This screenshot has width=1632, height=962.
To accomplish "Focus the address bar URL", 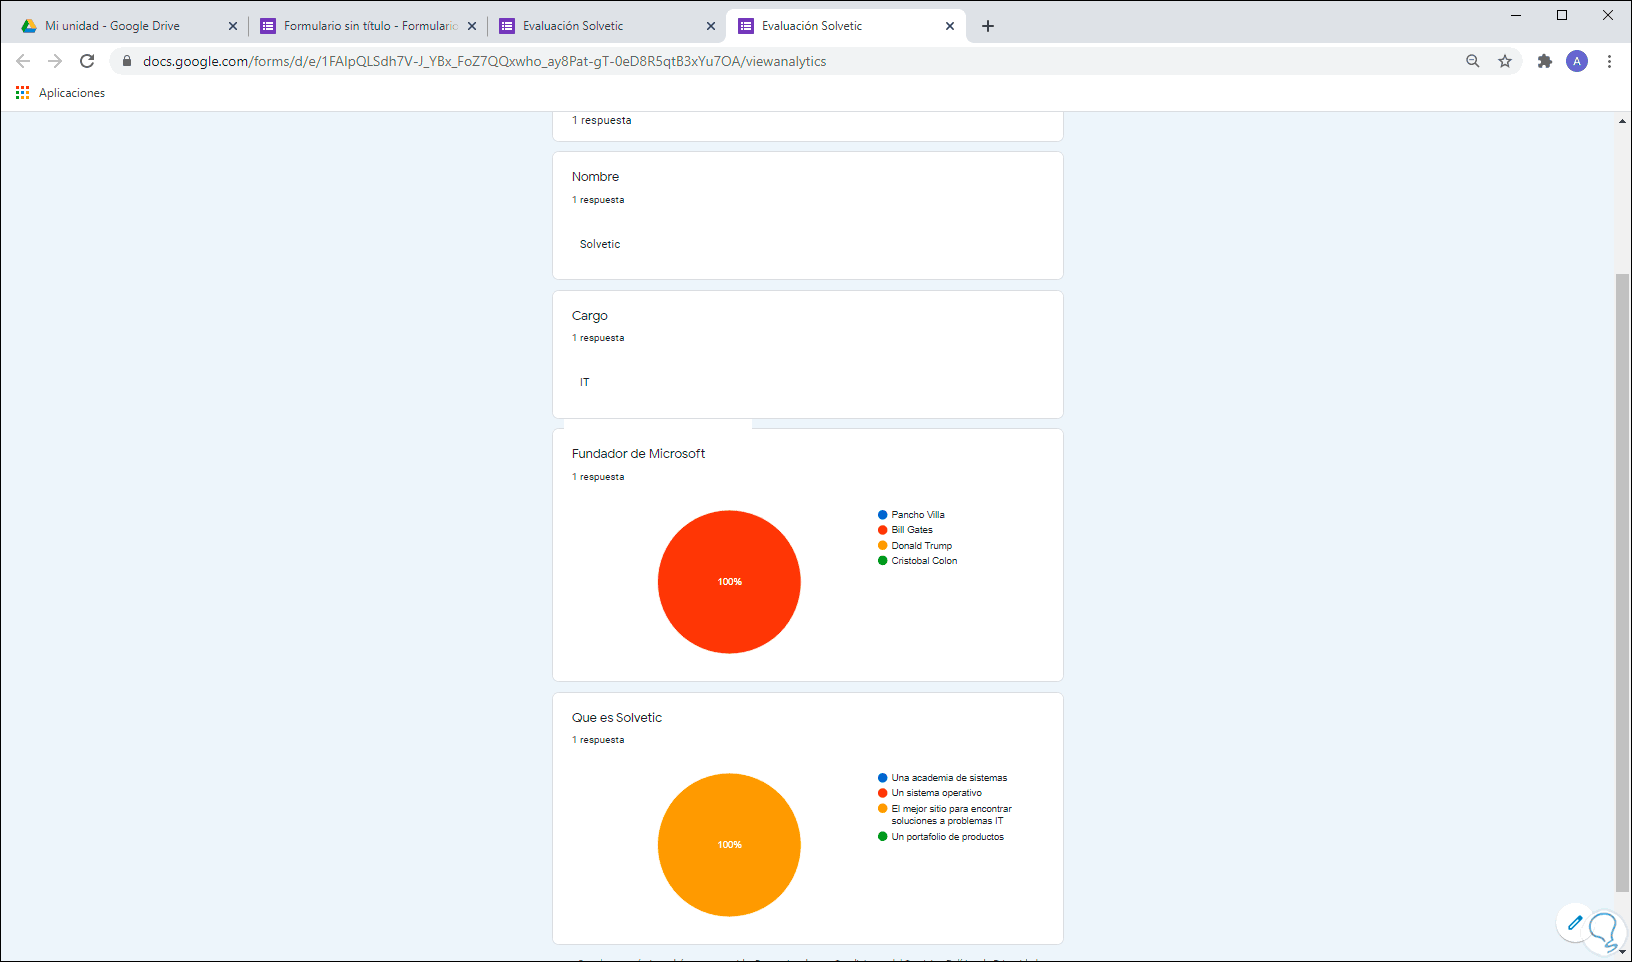I will click(x=484, y=61).
